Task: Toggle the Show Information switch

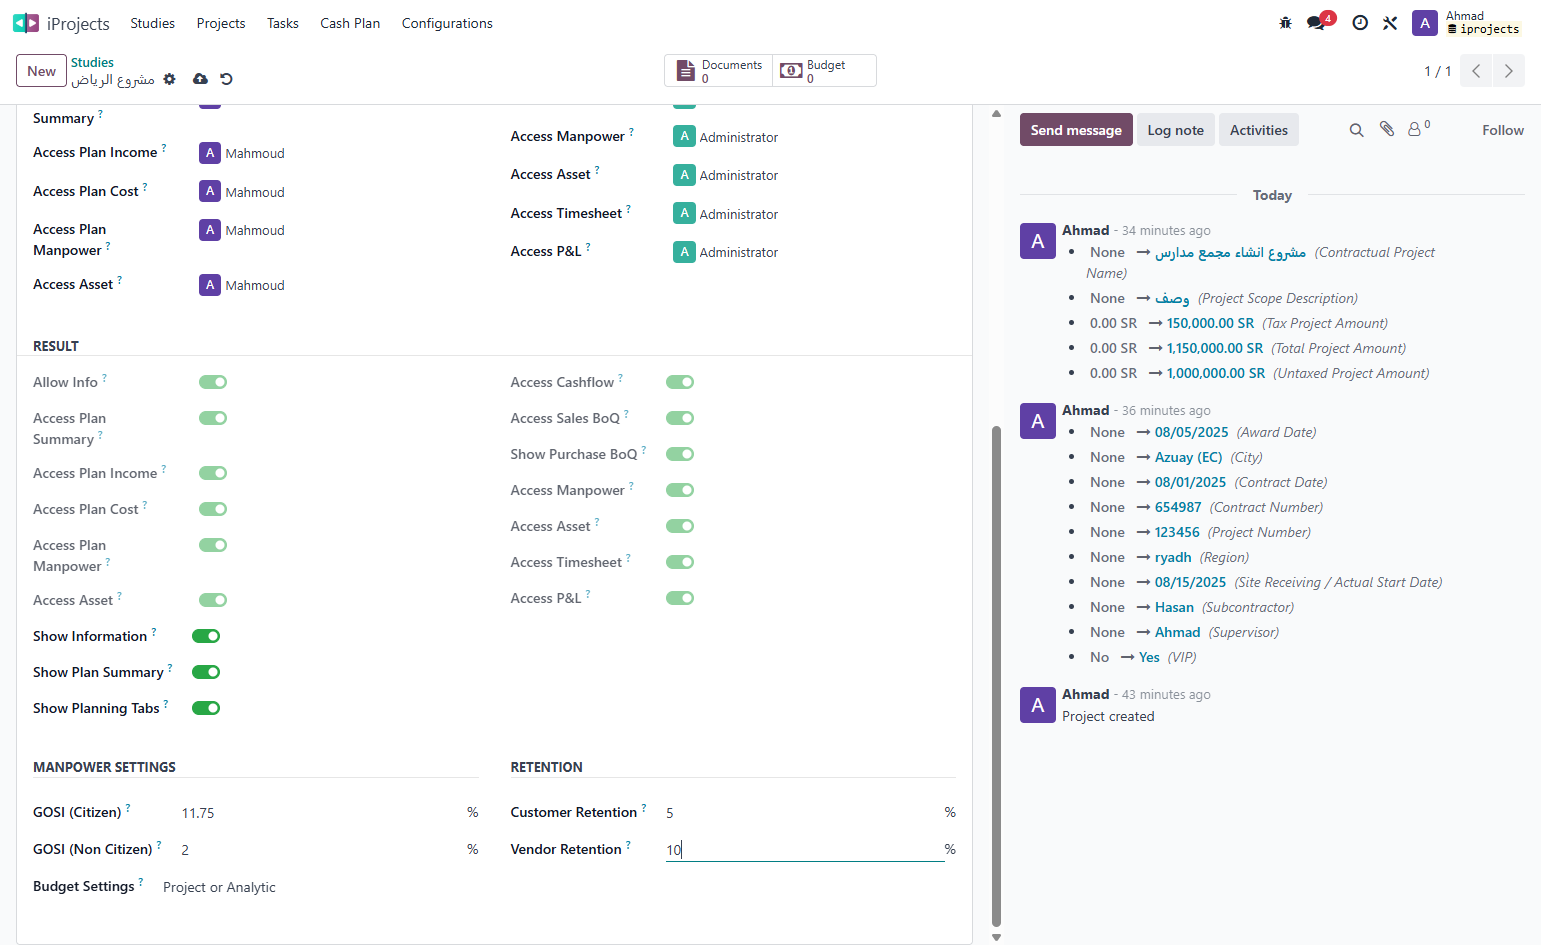Action: [x=206, y=636]
